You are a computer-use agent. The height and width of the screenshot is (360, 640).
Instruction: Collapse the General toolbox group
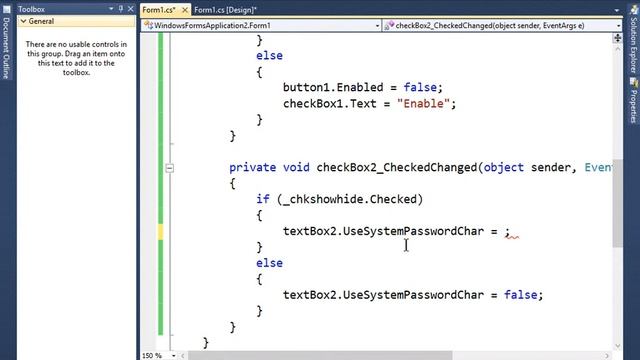coord(24,21)
